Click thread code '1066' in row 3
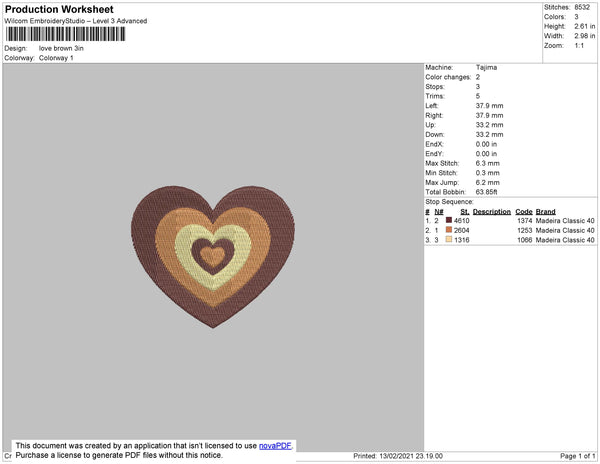The width and height of the screenshot is (600, 464). [x=525, y=240]
